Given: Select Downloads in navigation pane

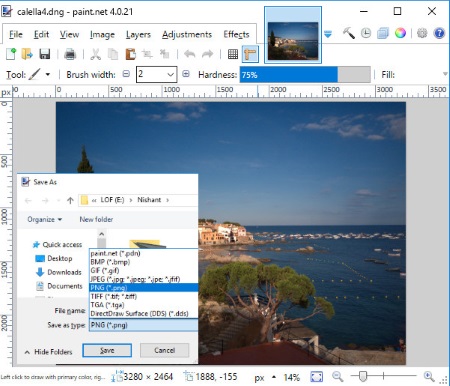Looking at the screenshot, I should pyautogui.click(x=59, y=272).
